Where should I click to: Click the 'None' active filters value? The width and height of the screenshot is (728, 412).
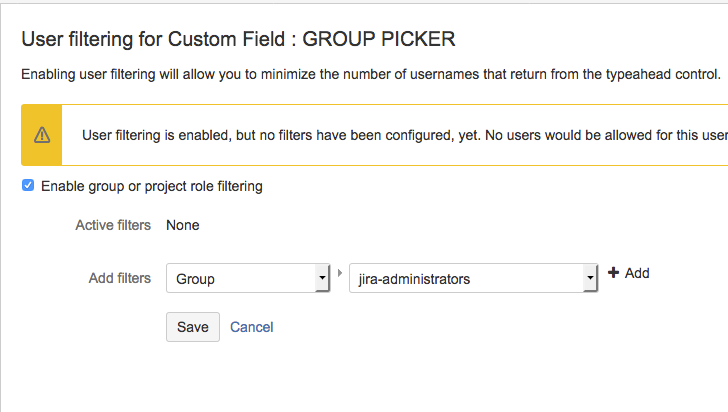183,225
